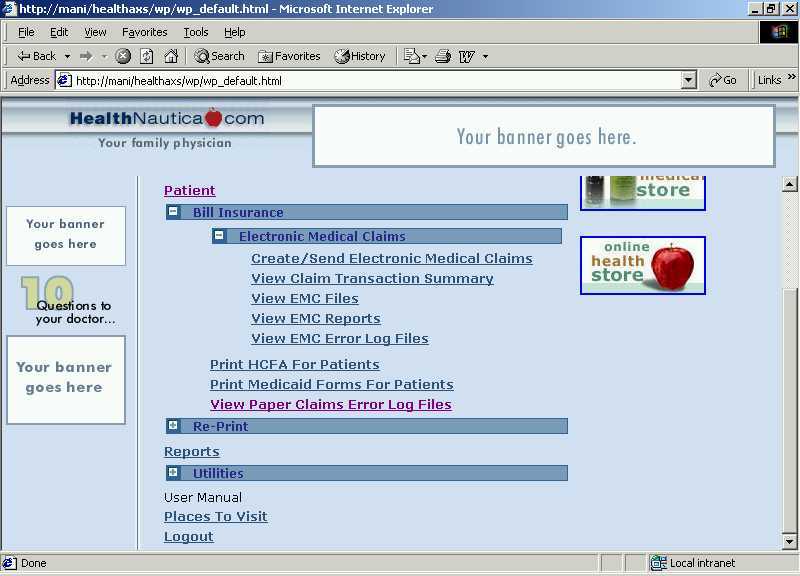
Task: Open the Edit menu
Action: (x=59, y=32)
